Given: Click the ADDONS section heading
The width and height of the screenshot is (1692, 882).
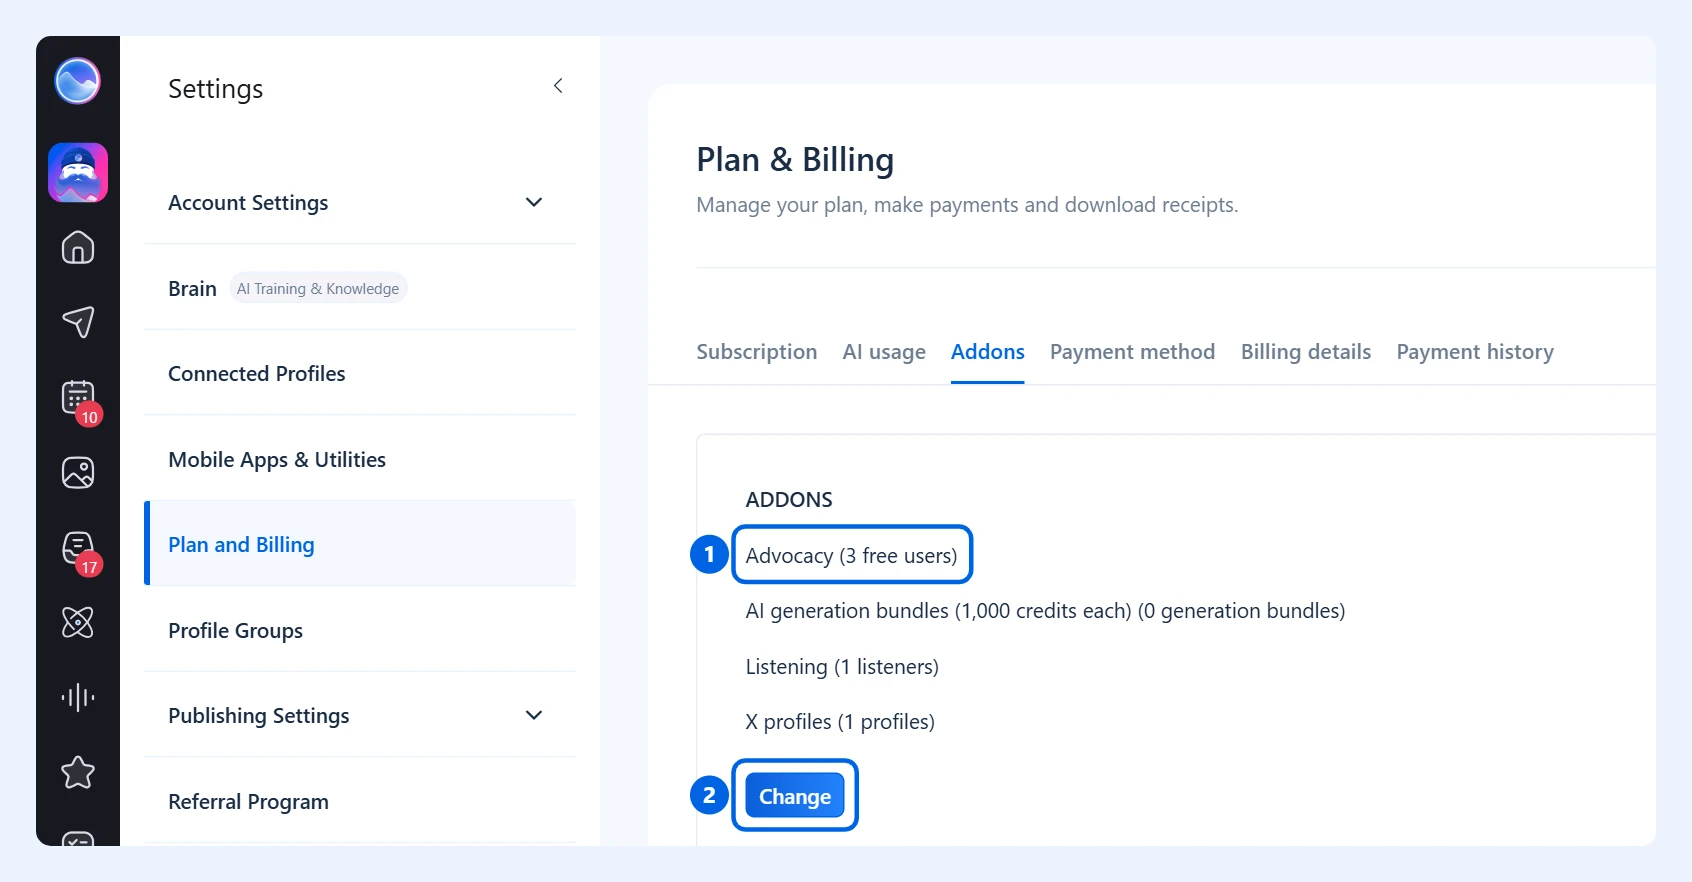Looking at the screenshot, I should (x=789, y=500).
